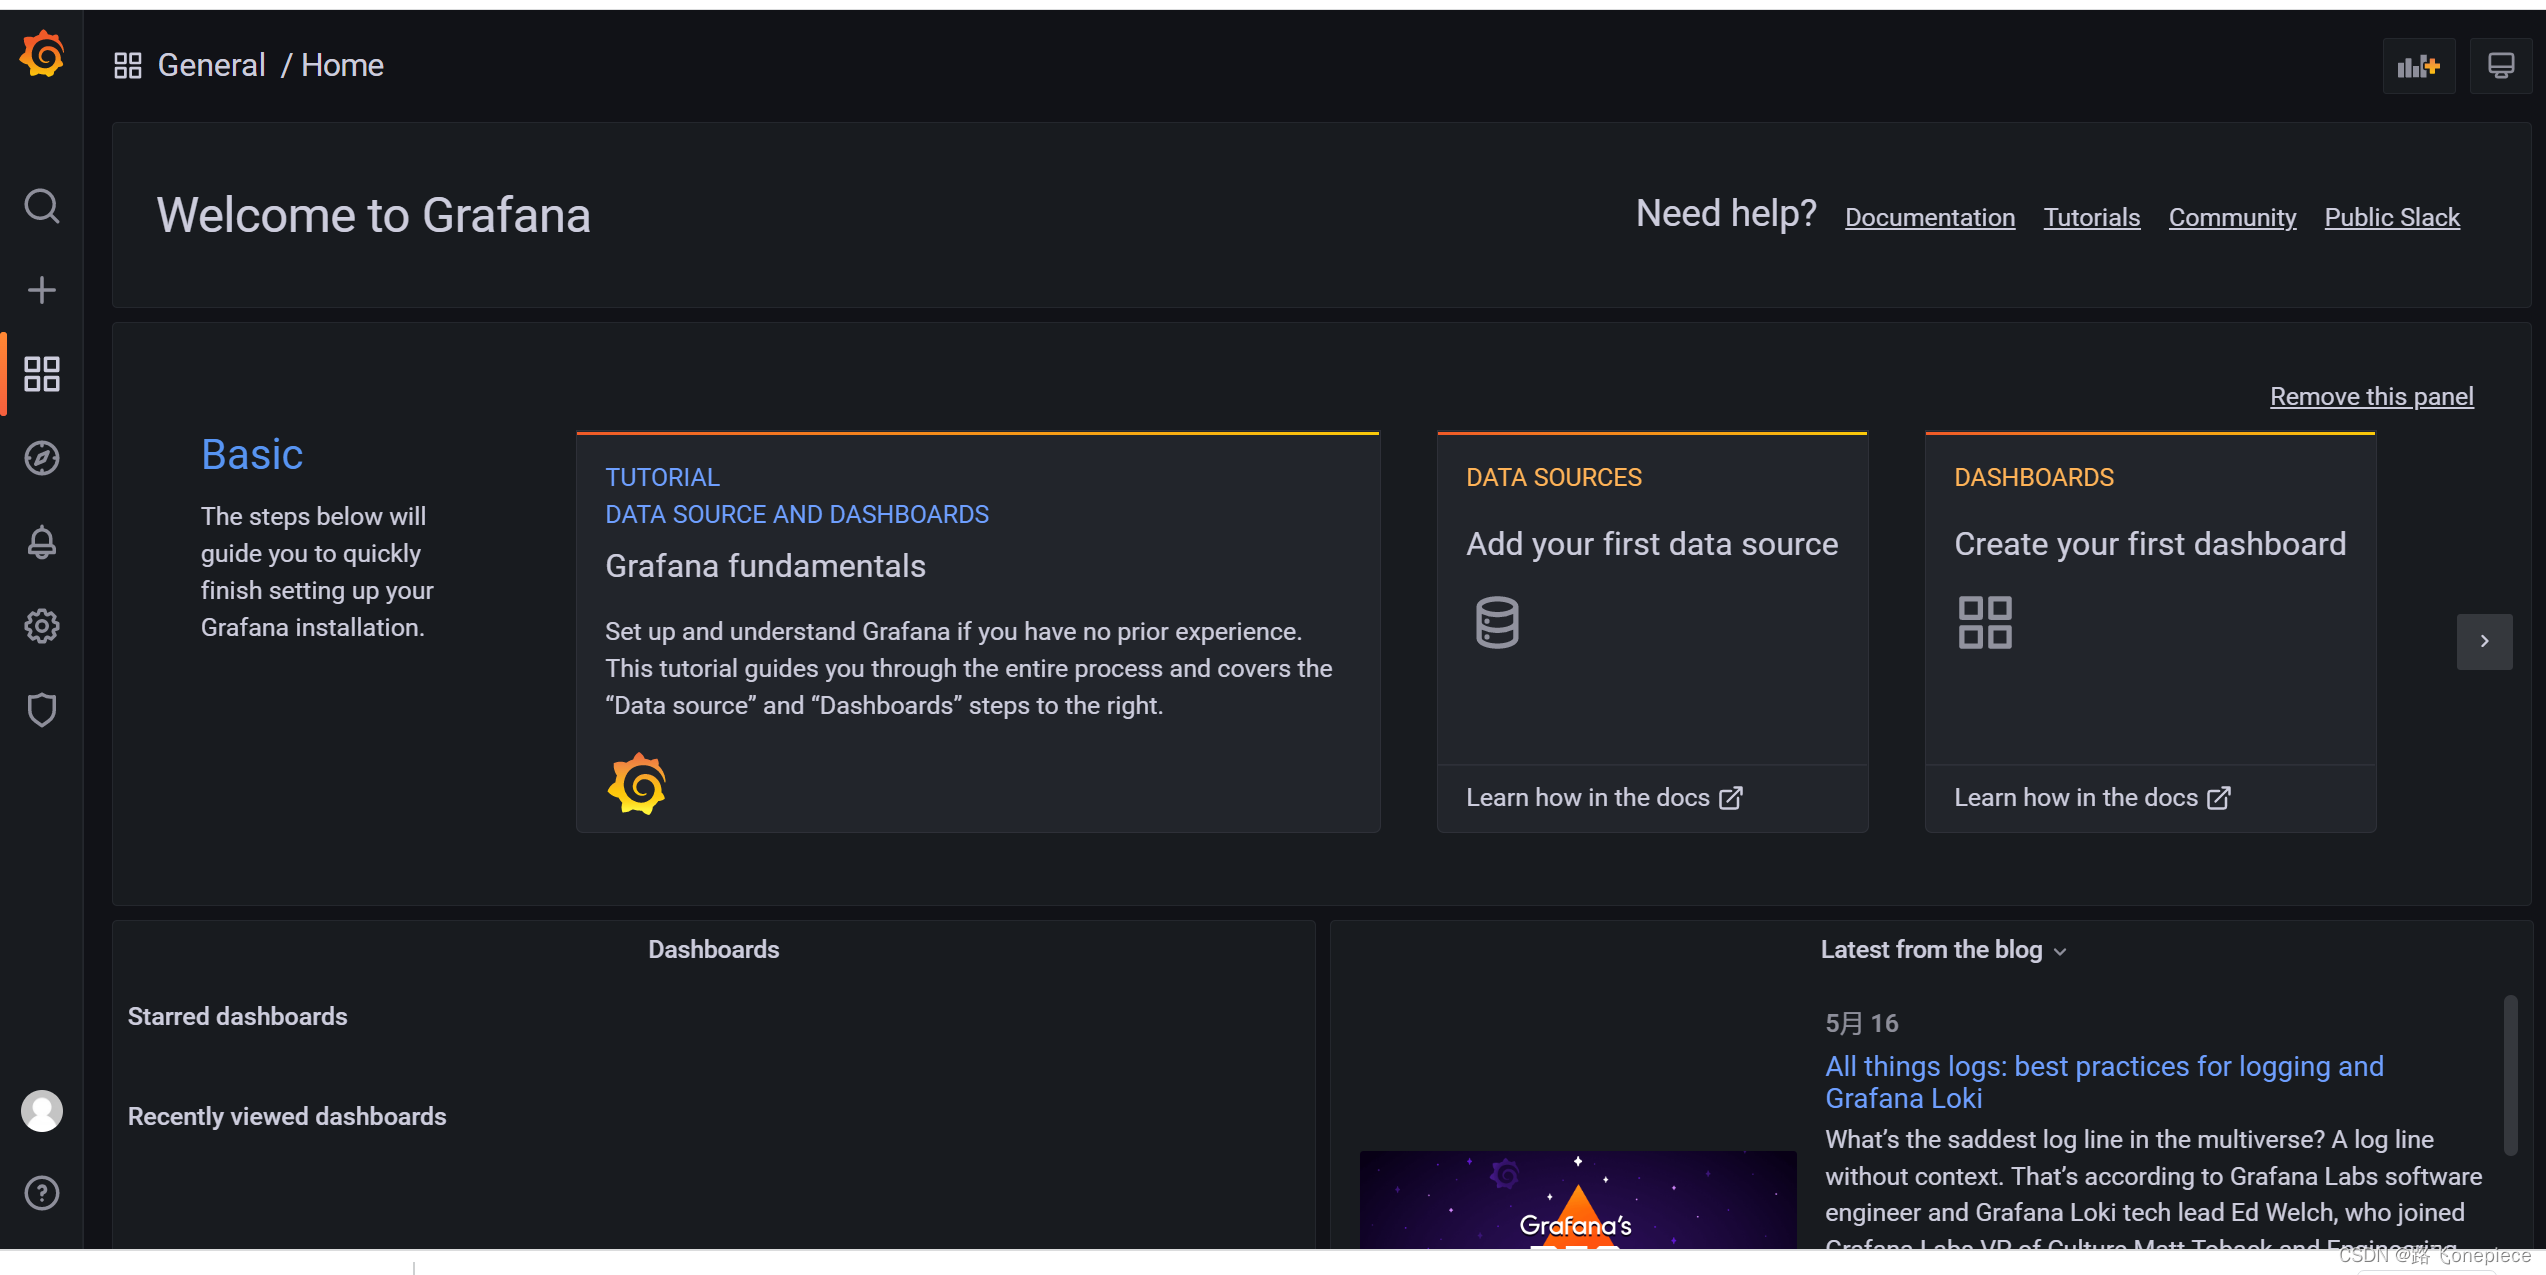Click Remove this panel
2546x1275 pixels.
tap(2371, 396)
